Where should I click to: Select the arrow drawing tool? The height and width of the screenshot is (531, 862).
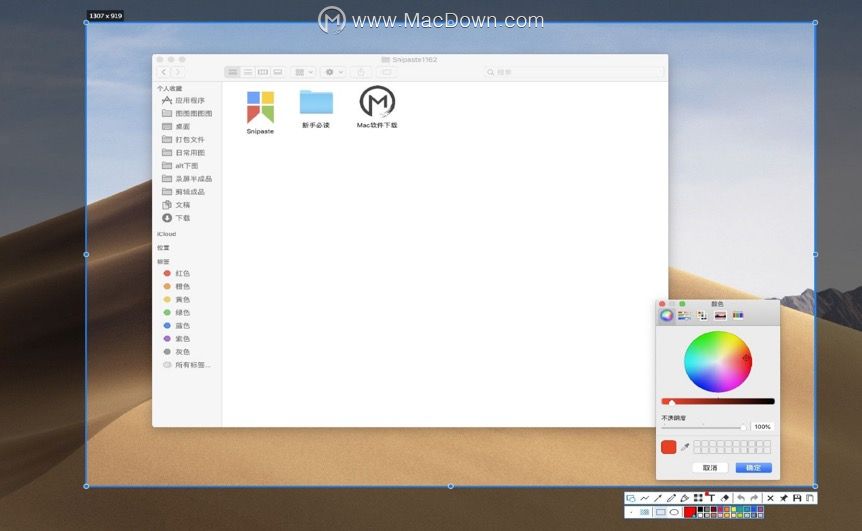click(x=657, y=498)
